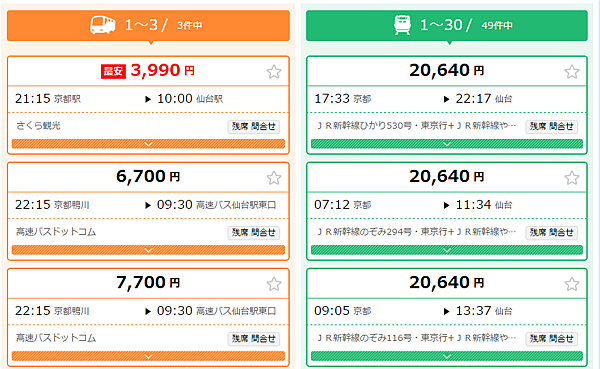
Task: Check seat availability for 6,700 yen bus
Action: tap(254, 232)
